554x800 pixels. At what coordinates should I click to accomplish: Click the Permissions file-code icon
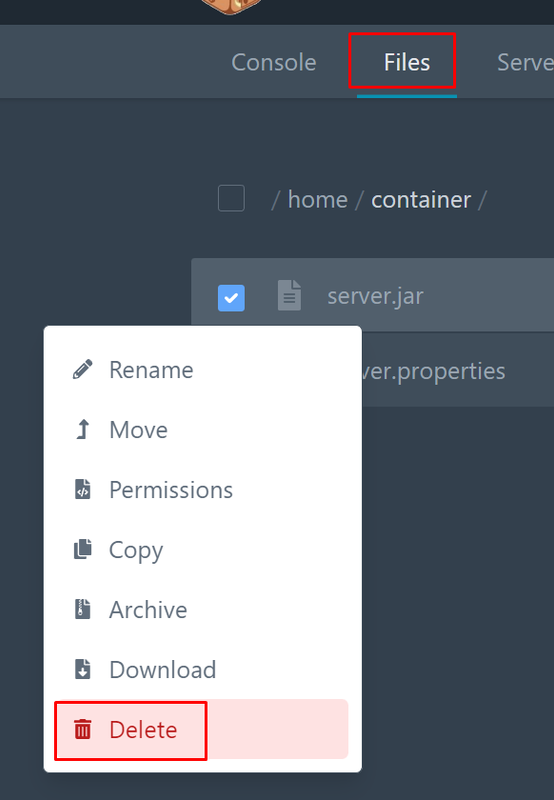point(83,489)
